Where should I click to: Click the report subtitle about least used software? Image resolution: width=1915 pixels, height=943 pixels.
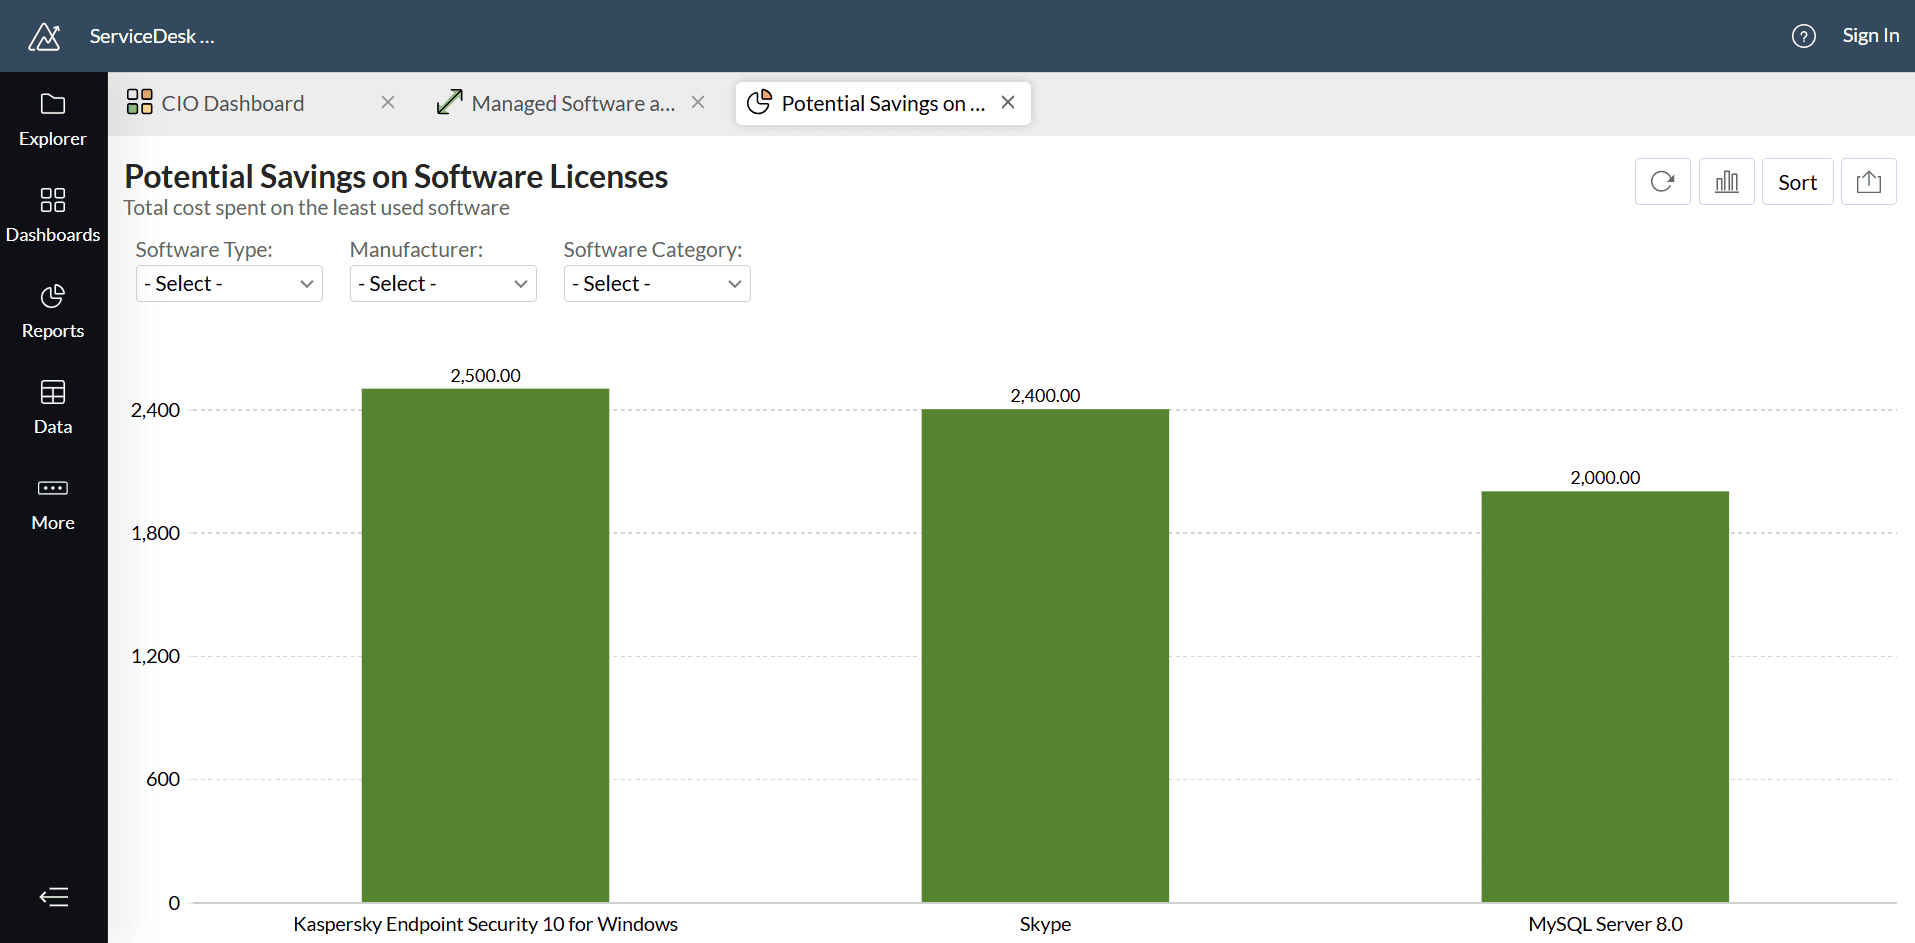316,208
